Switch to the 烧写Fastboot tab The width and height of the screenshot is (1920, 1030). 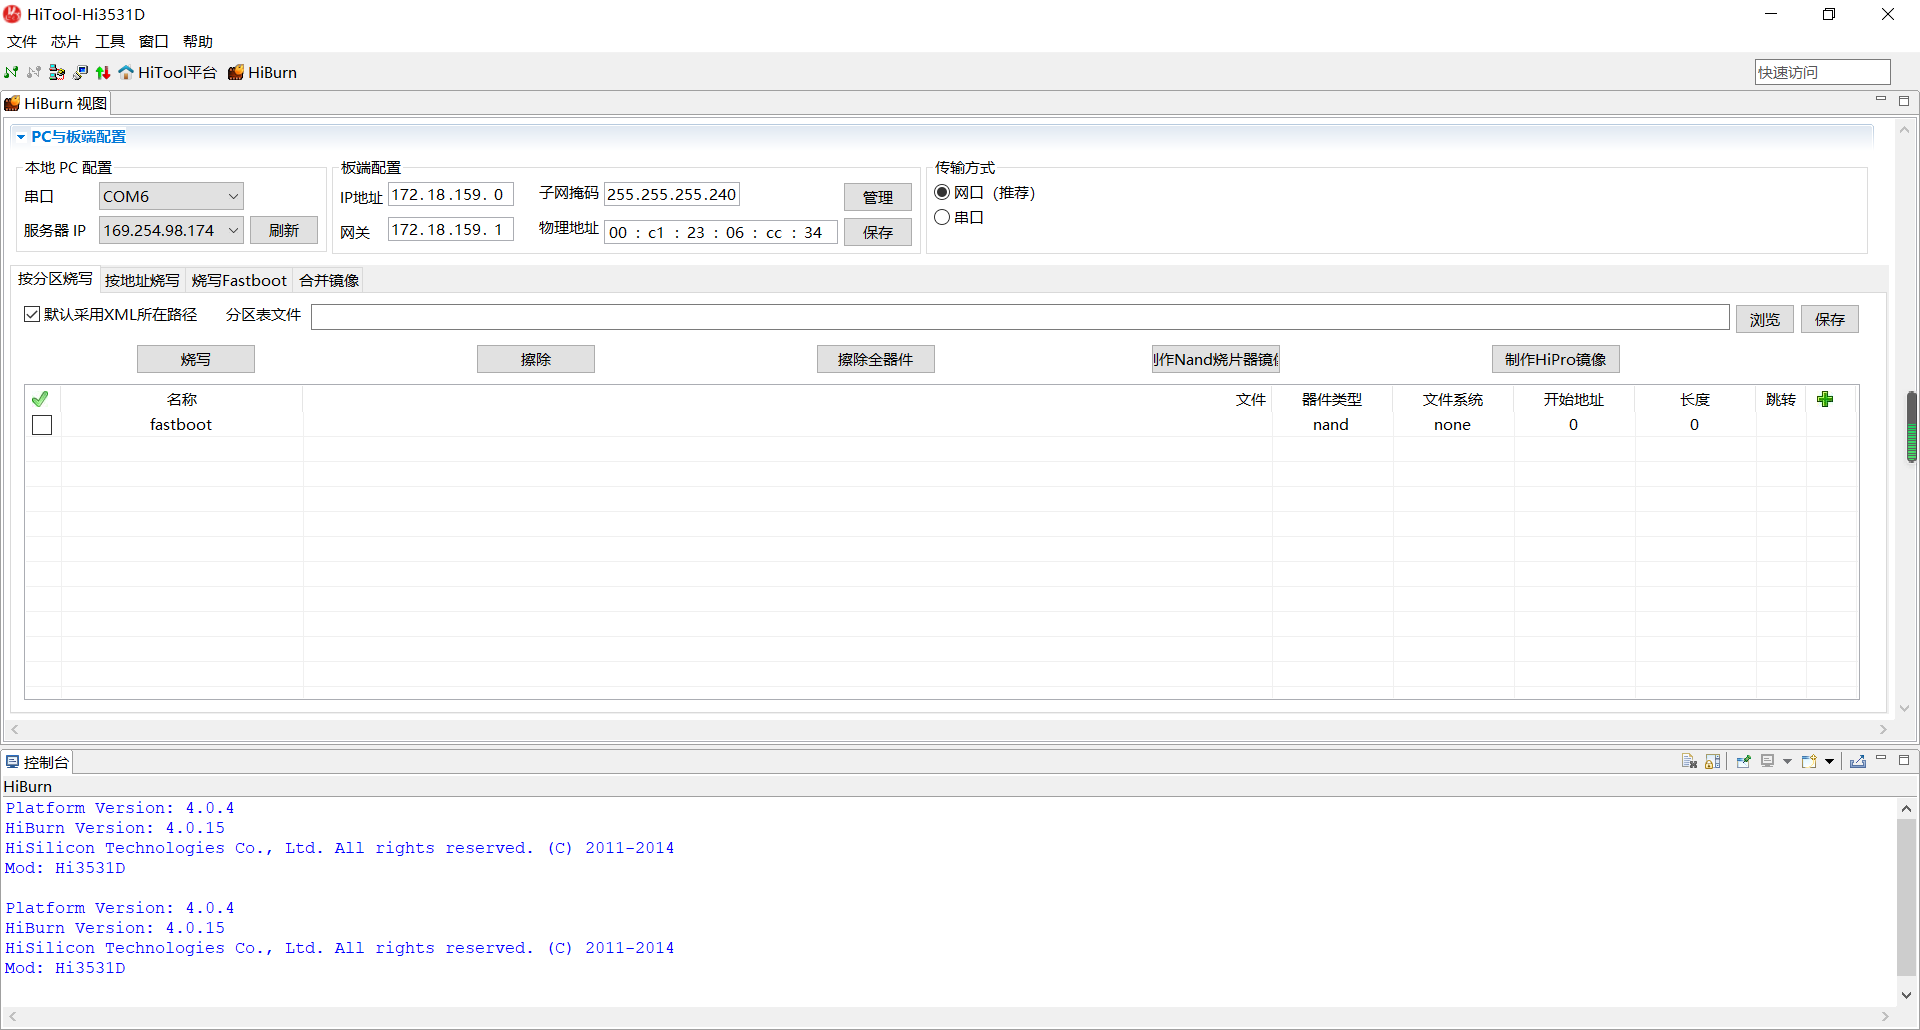pos(238,280)
